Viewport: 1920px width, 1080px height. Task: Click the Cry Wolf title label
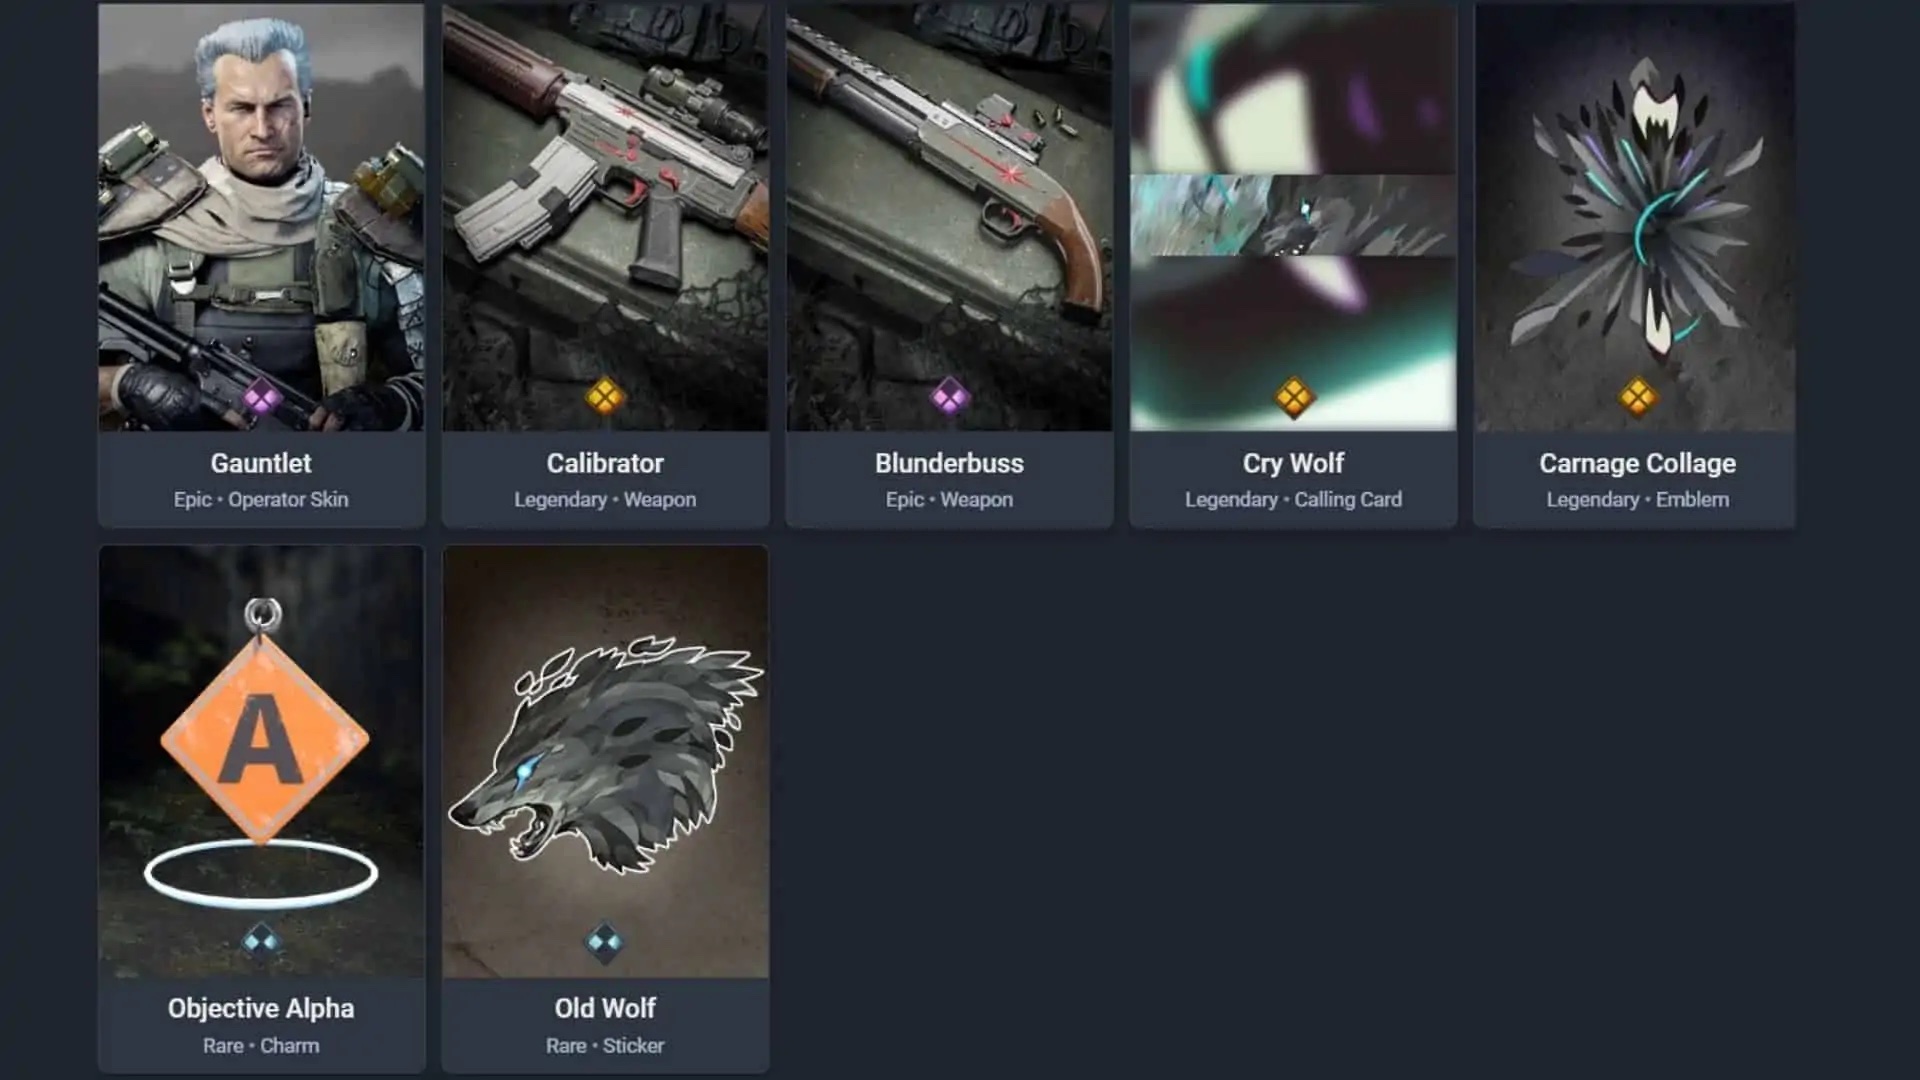1293,463
